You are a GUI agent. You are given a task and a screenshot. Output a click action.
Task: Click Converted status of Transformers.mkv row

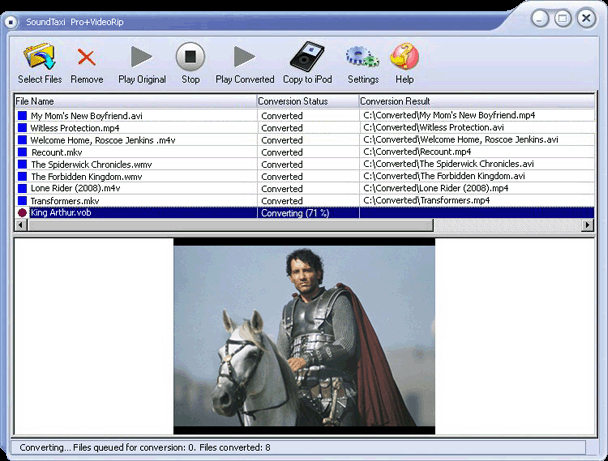point(282,201)
